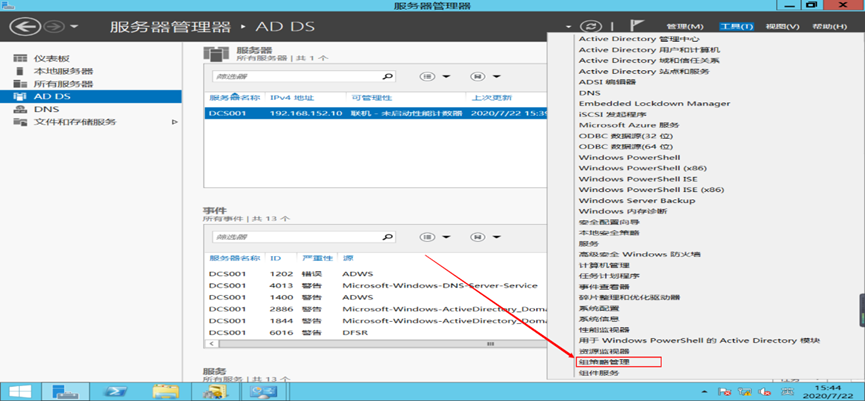Sort events by the 源 column
The image size is (865, 401).
(x=348, y=258)
